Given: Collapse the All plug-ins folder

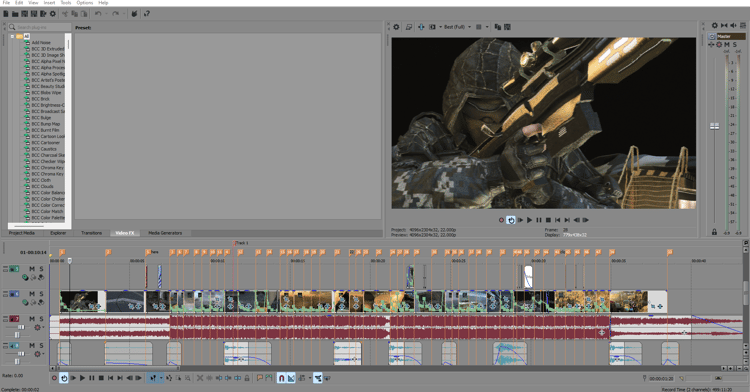Looking at the screenshot, I should point(12,36).
